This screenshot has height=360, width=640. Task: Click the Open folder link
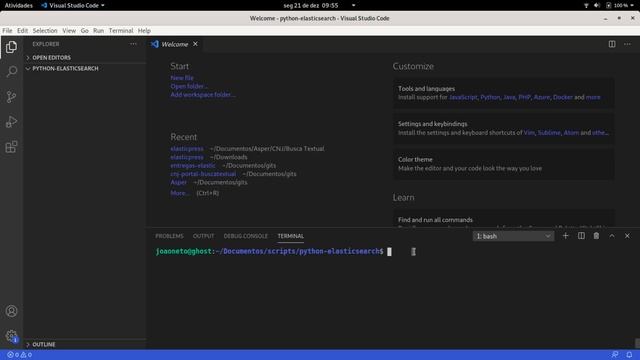pyautogui.click(x=189, y=86)
